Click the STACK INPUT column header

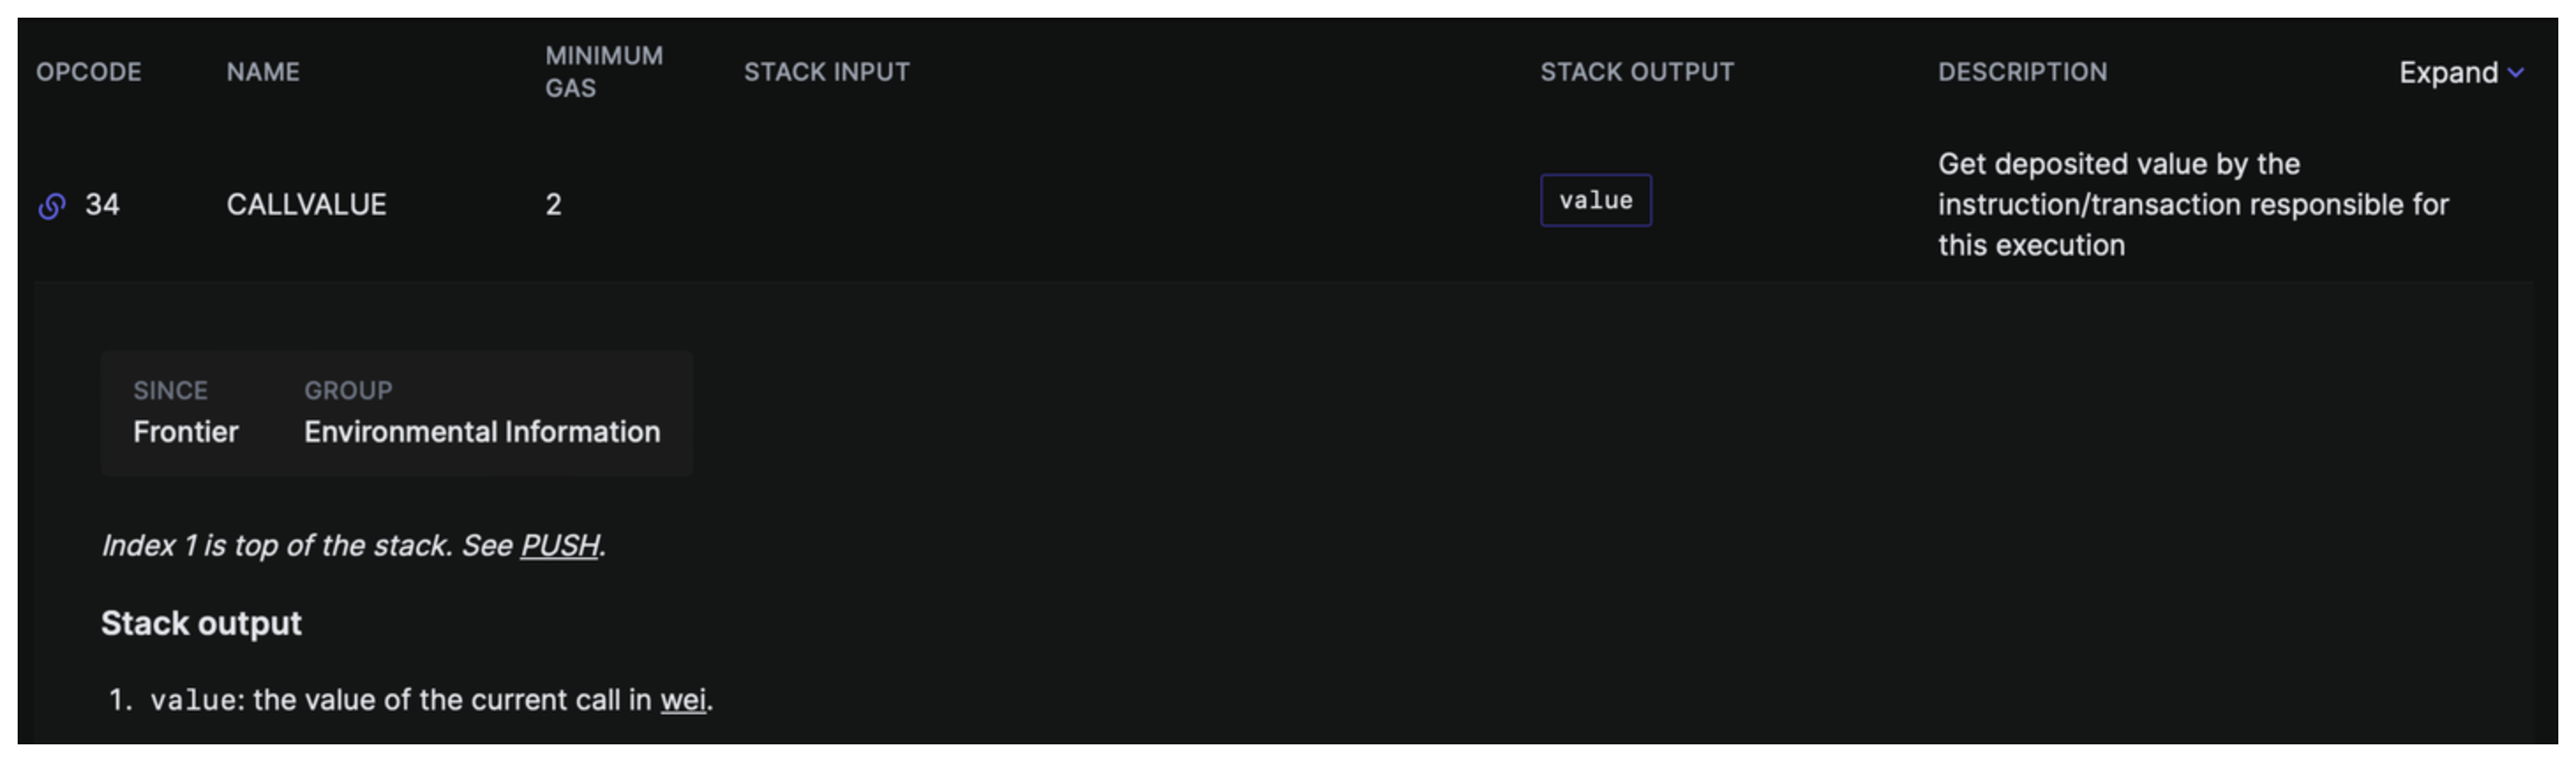(826, 72)
